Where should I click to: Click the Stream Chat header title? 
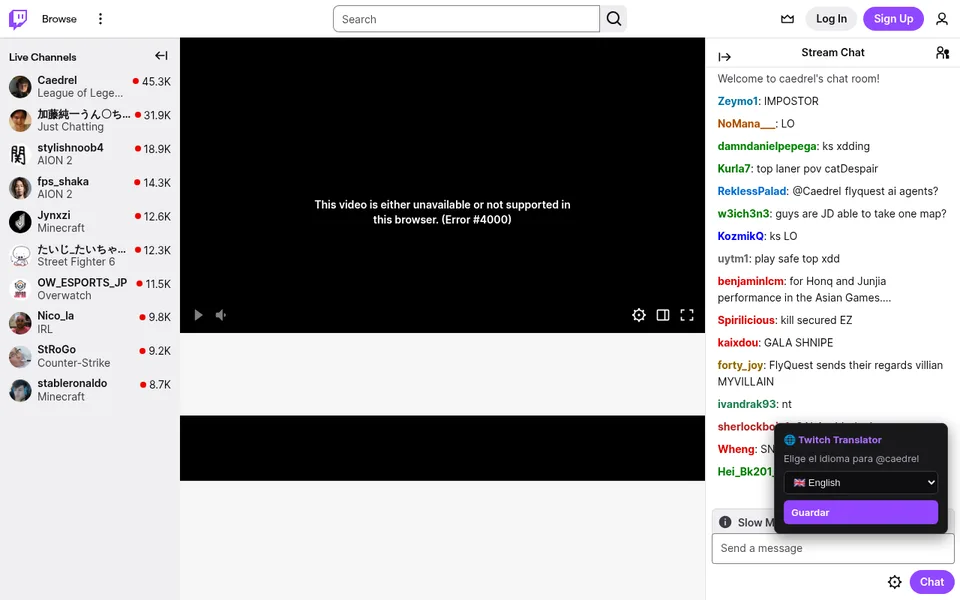(x=833, y=53)
